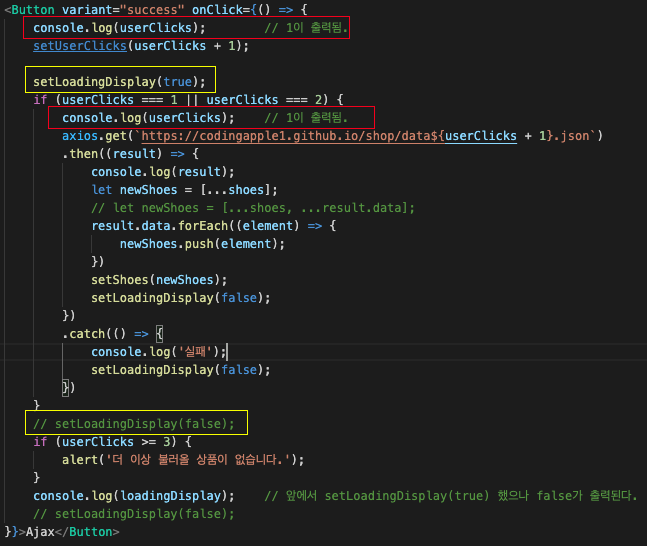Image resolution: width=647 pixels, height=546 pixels.
Task: Click the console.log(result) statement
Action: click(x=163, y=172)
